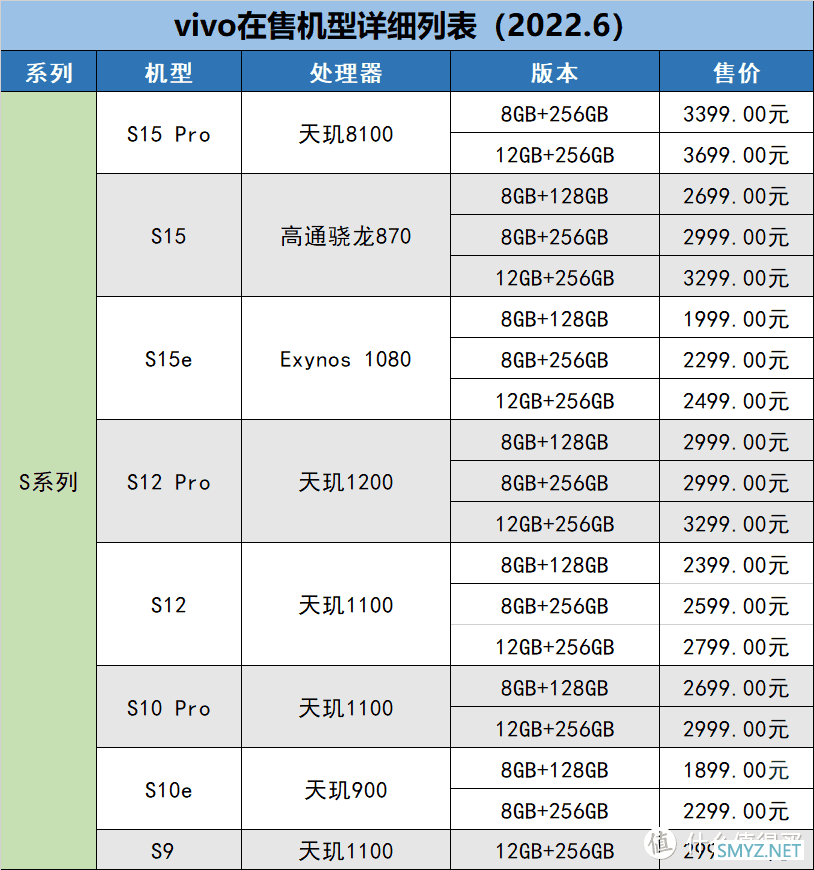Click the 8GB+256GB version priced 3399.00元
The height and width of the screenshot is (870, 814).
pos(555,113)
